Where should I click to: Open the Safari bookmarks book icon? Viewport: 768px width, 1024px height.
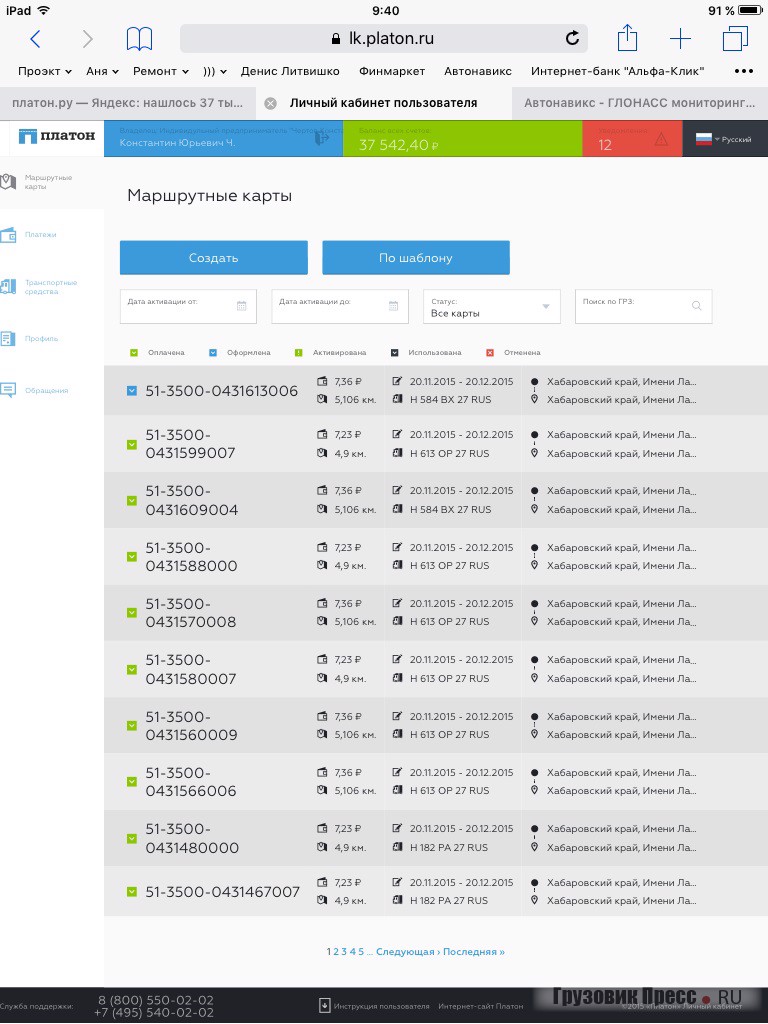pos(139,39)
